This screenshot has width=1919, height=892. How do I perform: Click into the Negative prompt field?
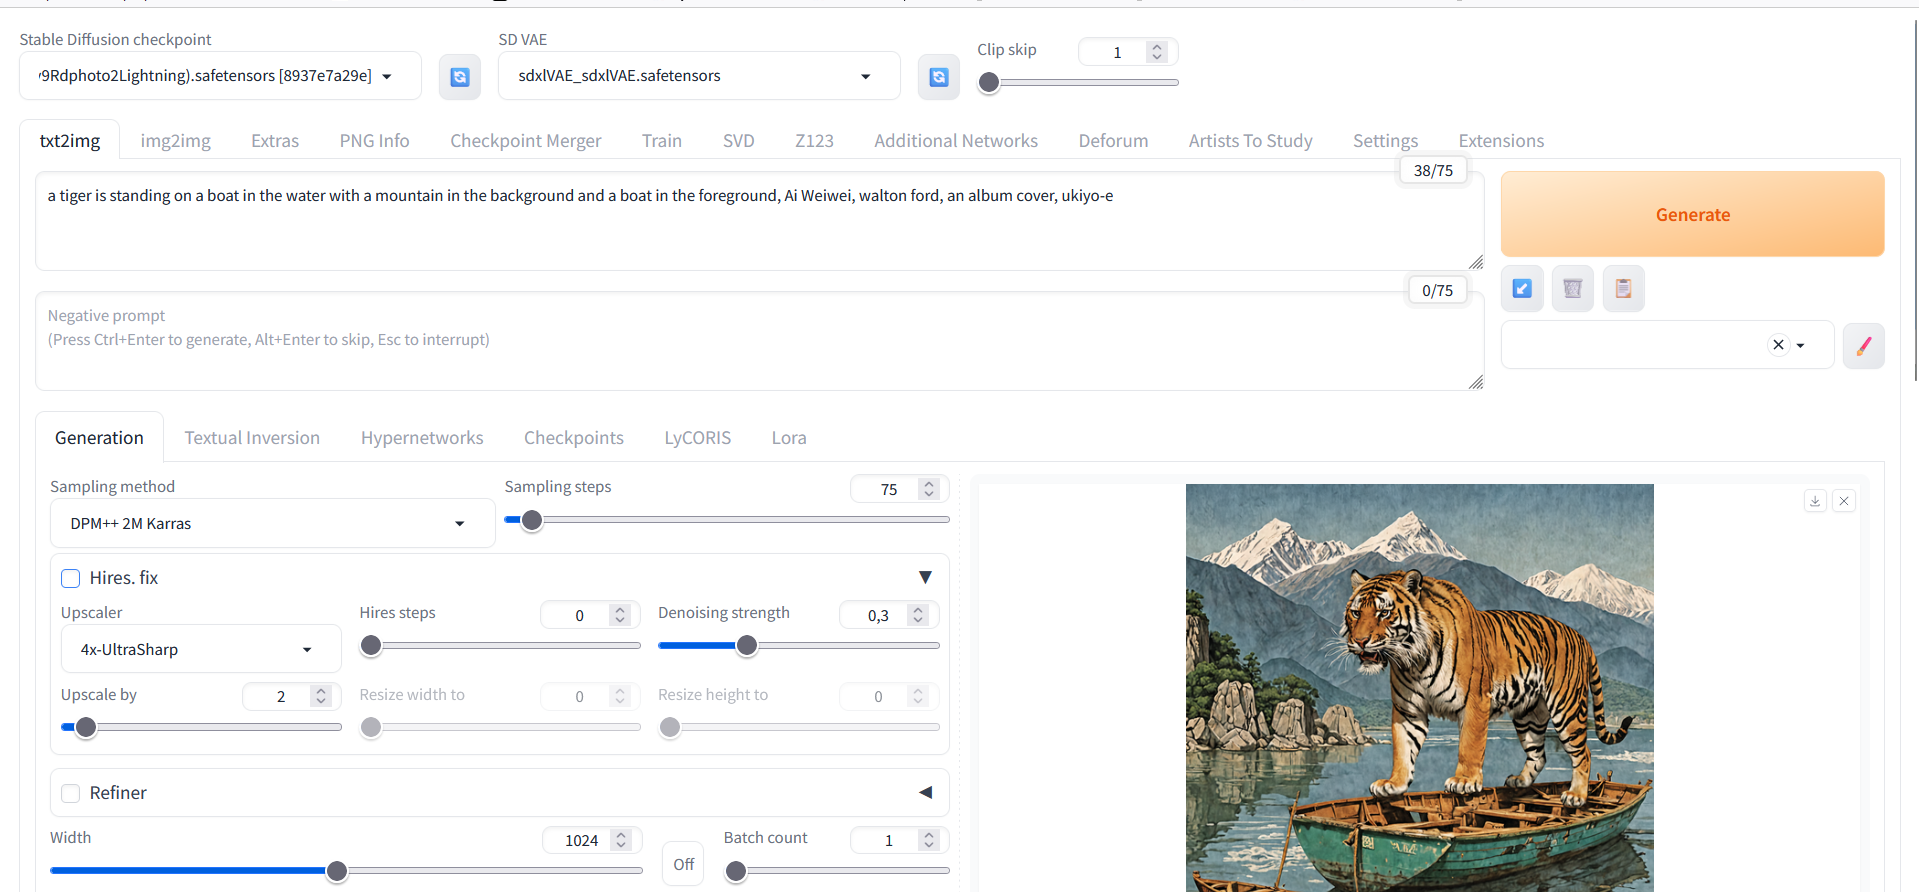pyautogui.click(x=760, y=341)
